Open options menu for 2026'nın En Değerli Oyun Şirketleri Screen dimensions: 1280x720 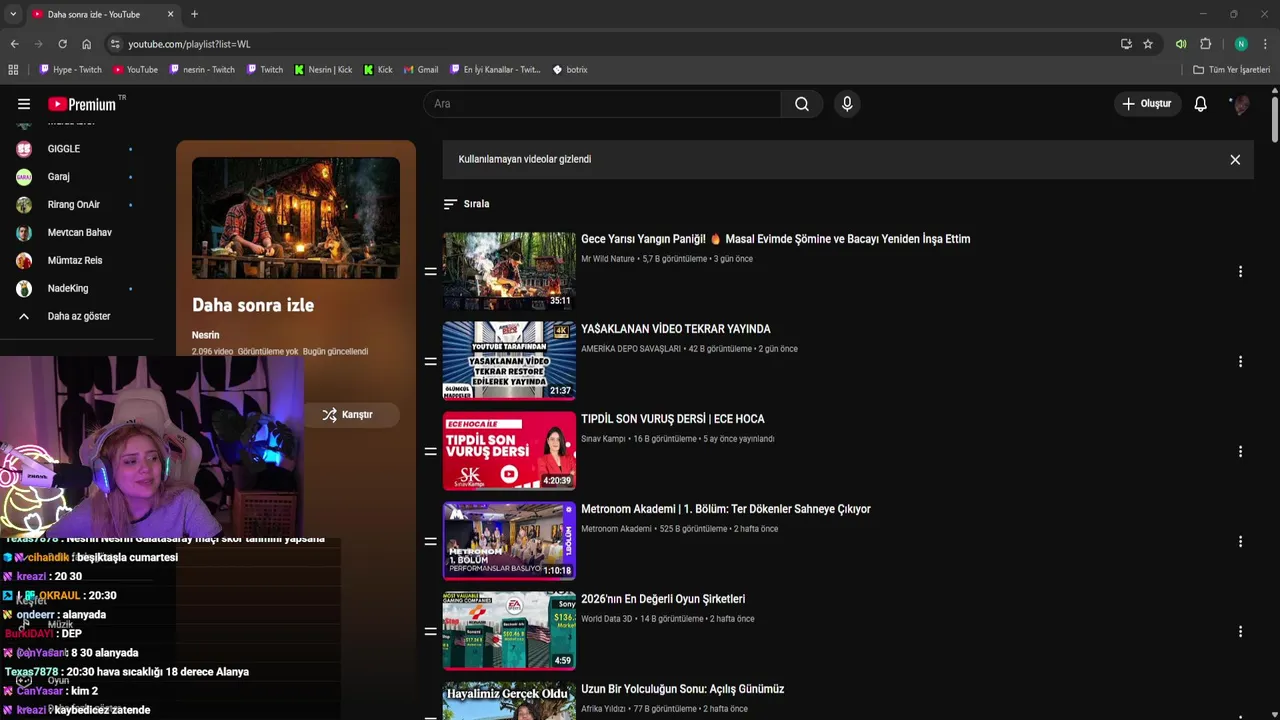pos(1240,632)
